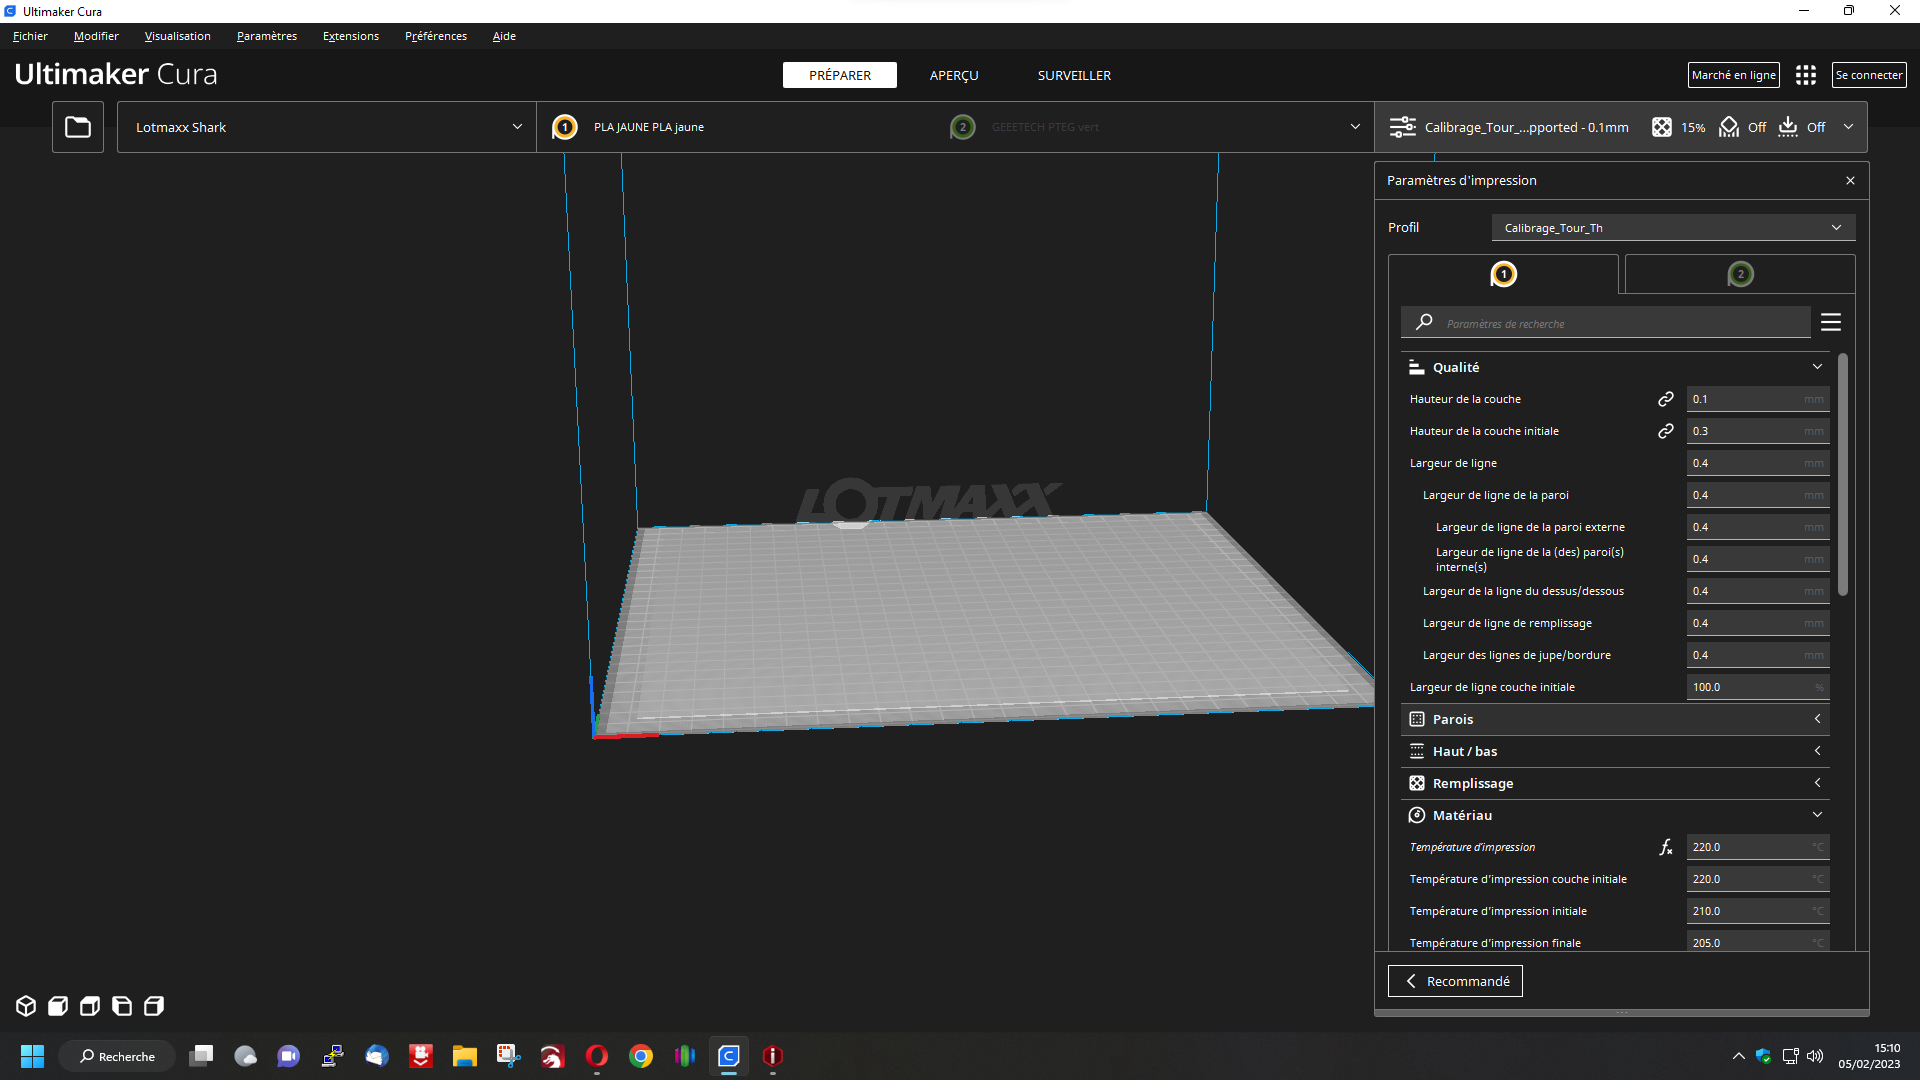Click the Cura icon in the taskbar

tap(729, 1056)
